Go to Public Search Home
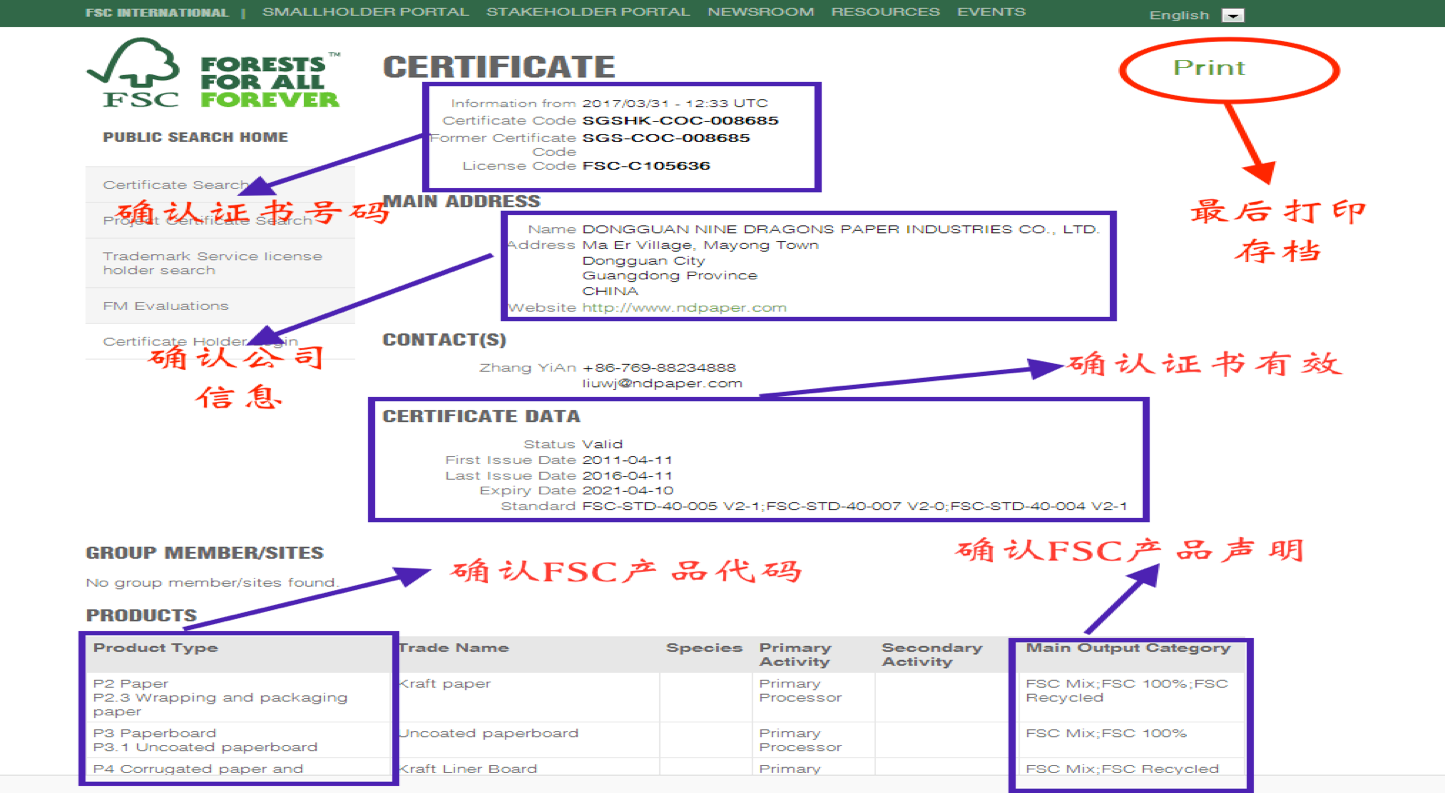 click(195, 137)
